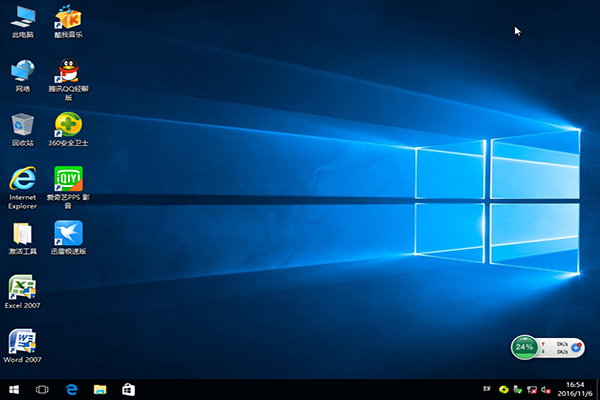
Task: Click the 24% memory ball of 360 widget
Action: [524, 347]
